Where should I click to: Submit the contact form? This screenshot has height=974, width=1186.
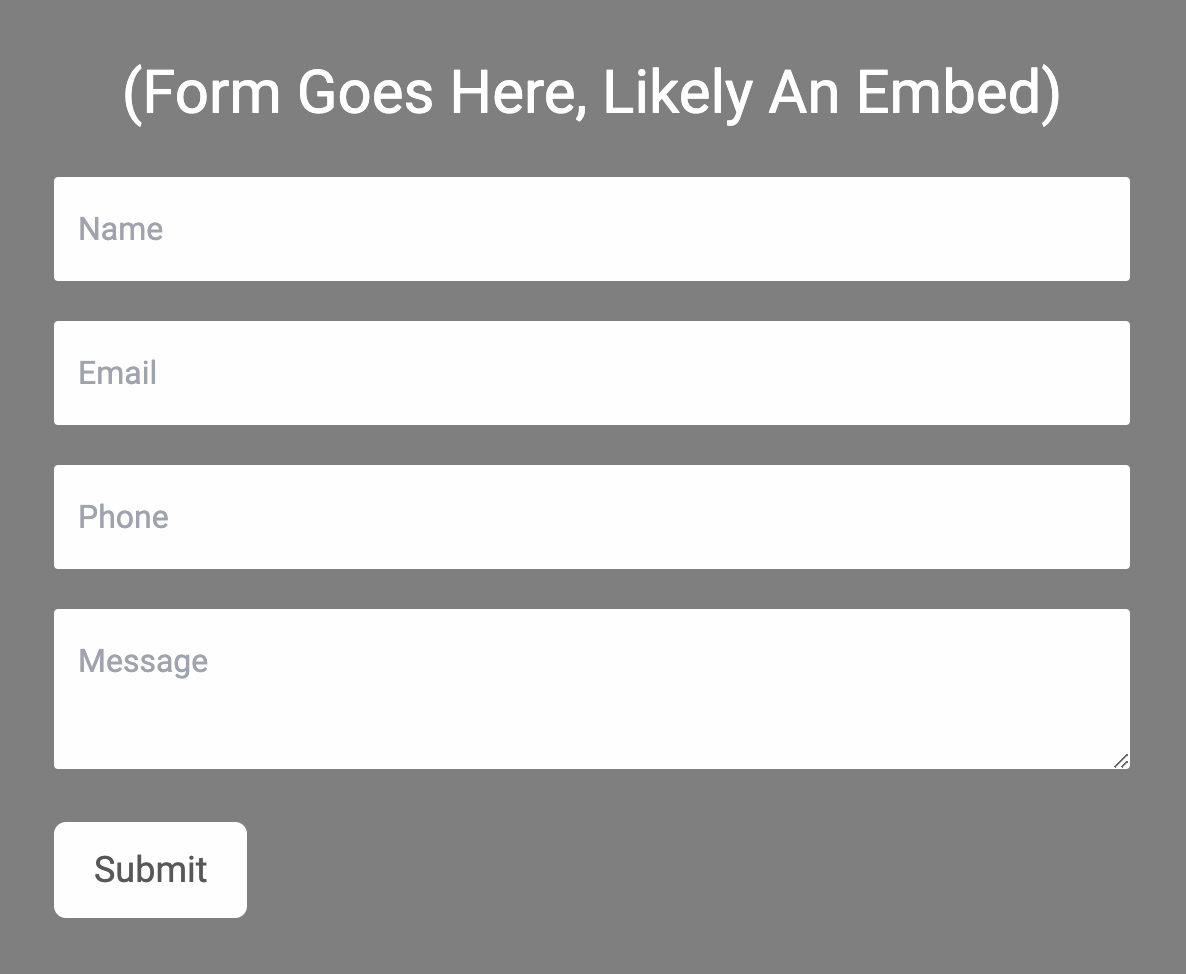coord(150,869)
